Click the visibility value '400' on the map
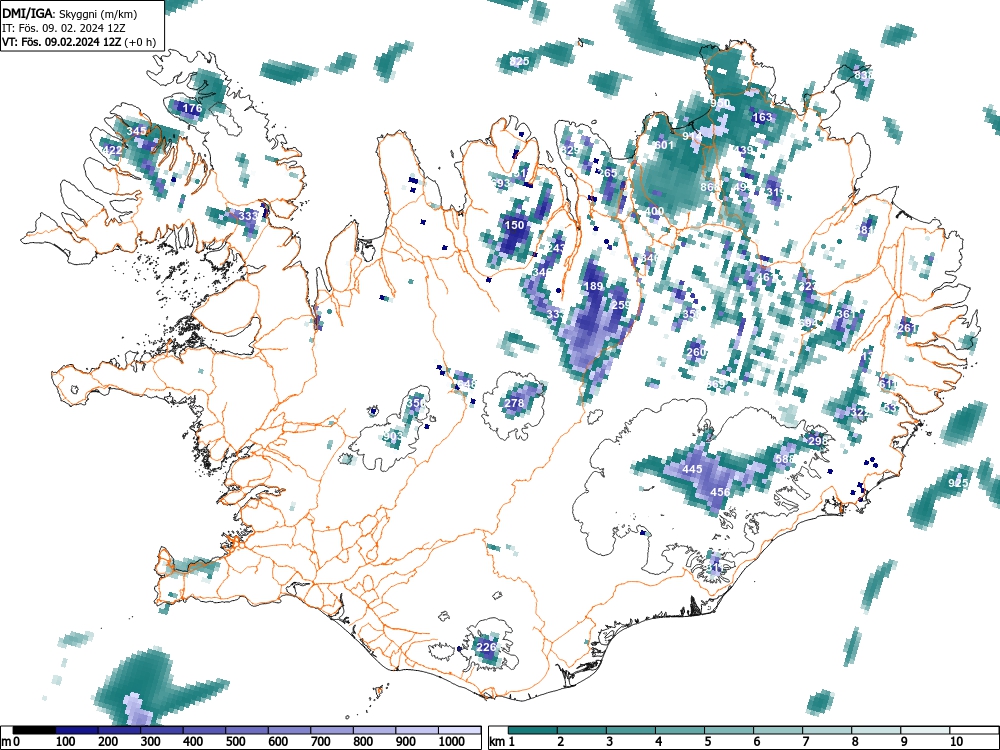The height and width of the screenshot is (750, 1000). pos(654,211)
